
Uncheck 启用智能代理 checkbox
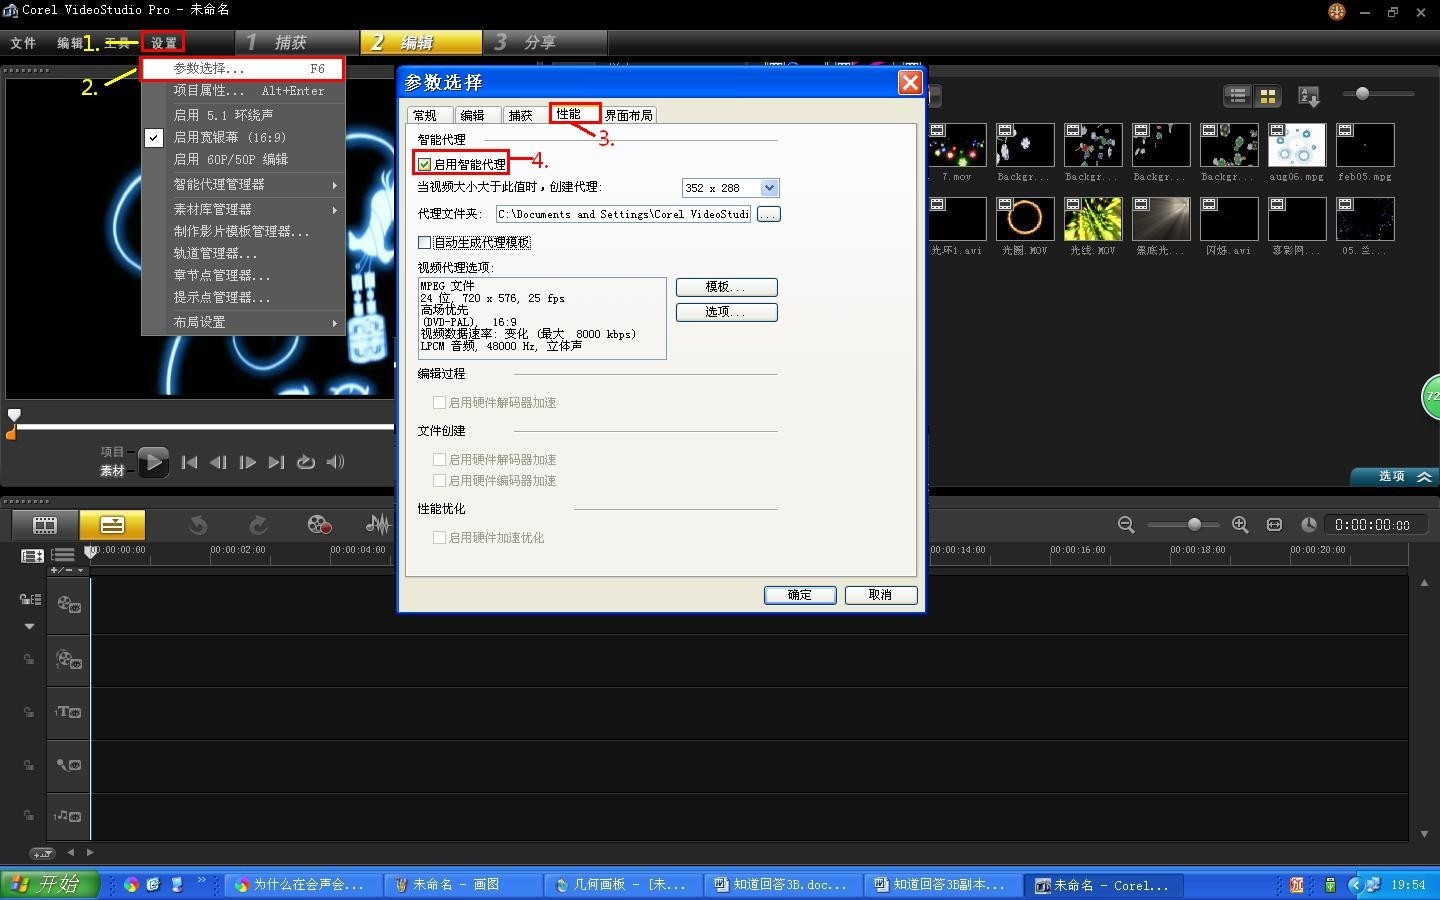pyautogui.click(x=425, y=164)
